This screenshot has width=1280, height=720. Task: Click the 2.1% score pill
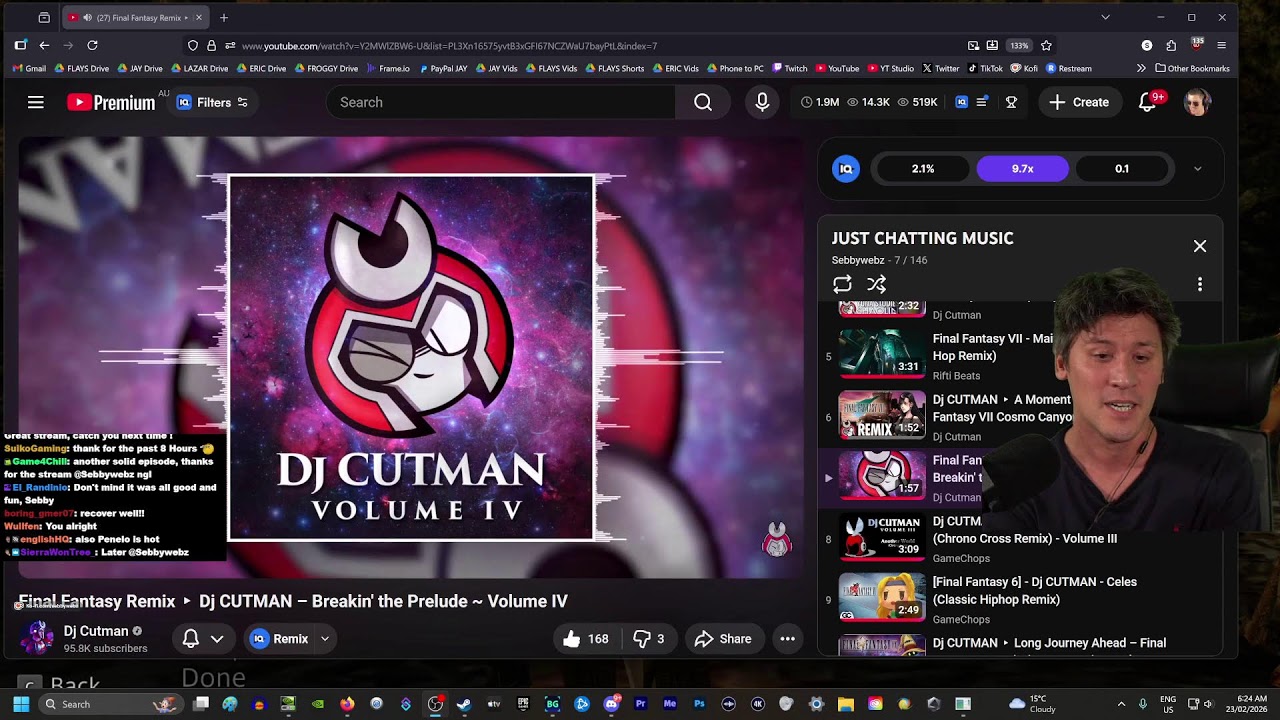tap(923, 169)
